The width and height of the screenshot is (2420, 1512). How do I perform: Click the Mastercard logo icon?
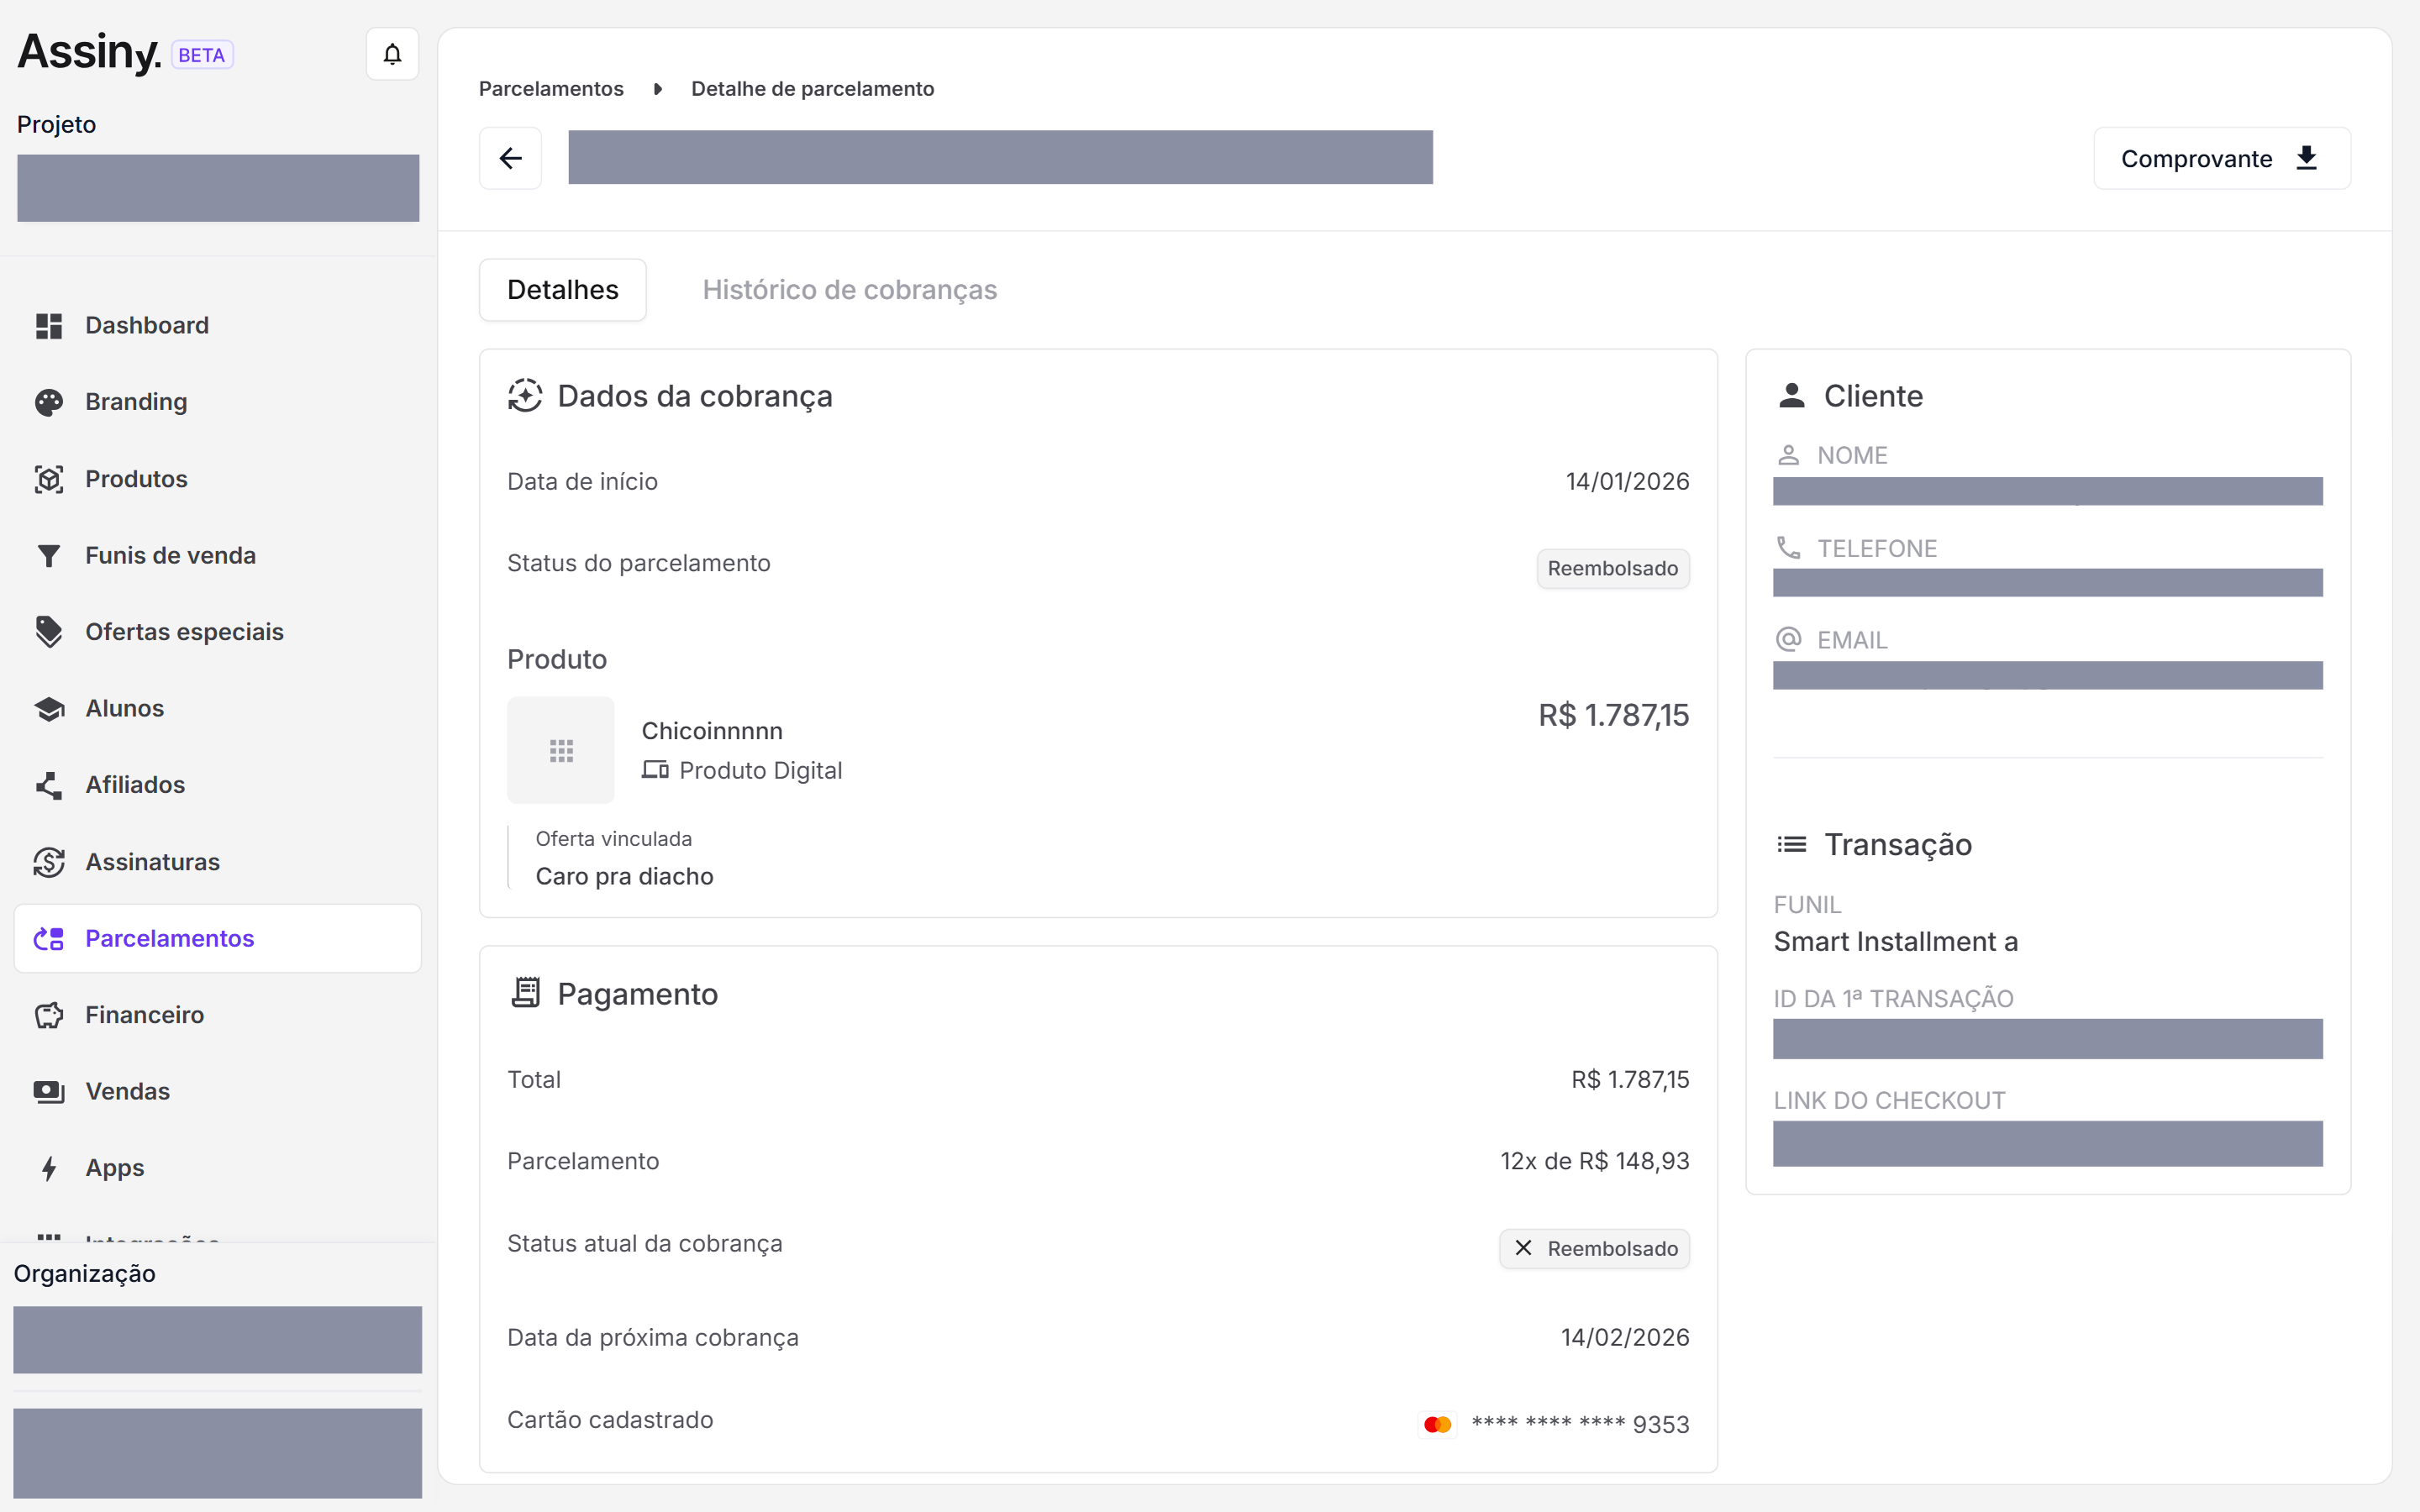click(1437, 1424)
